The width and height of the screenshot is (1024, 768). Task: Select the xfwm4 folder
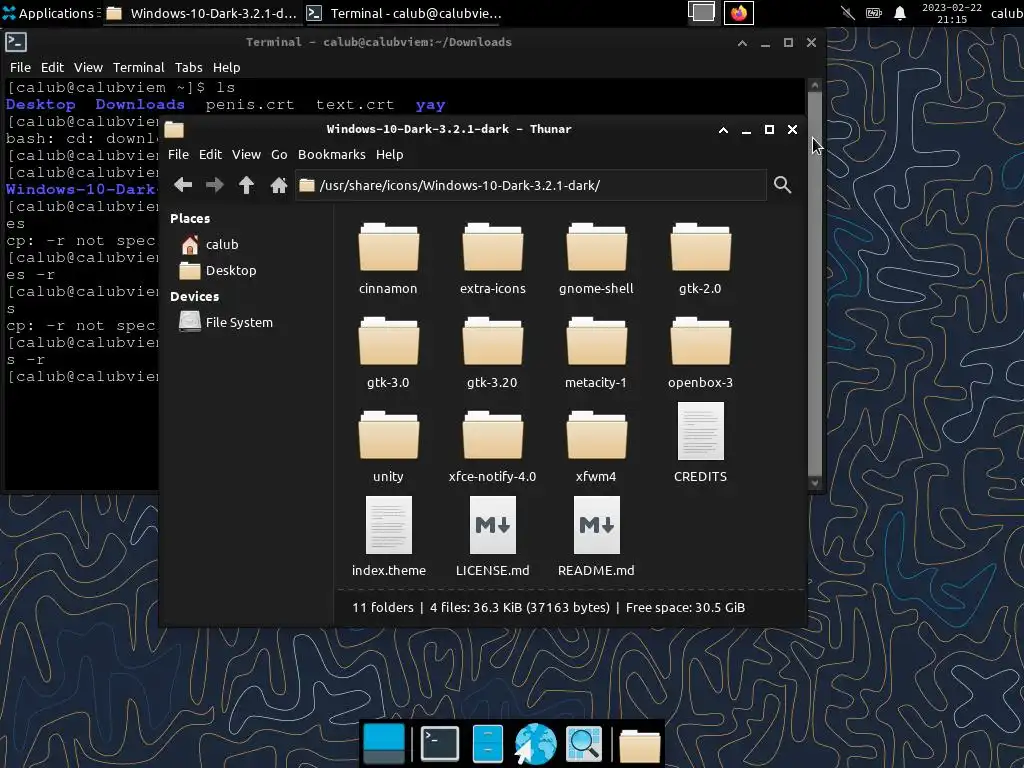[596, 447]
